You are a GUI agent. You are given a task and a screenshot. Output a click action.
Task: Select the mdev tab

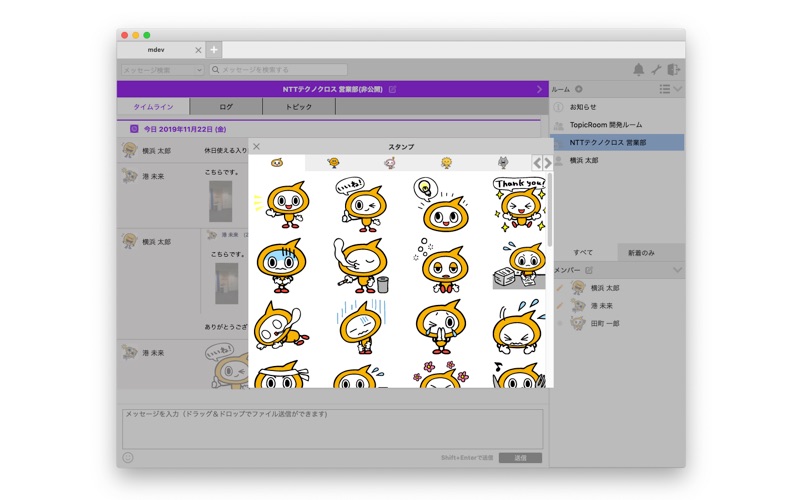[x=161, y=50]
